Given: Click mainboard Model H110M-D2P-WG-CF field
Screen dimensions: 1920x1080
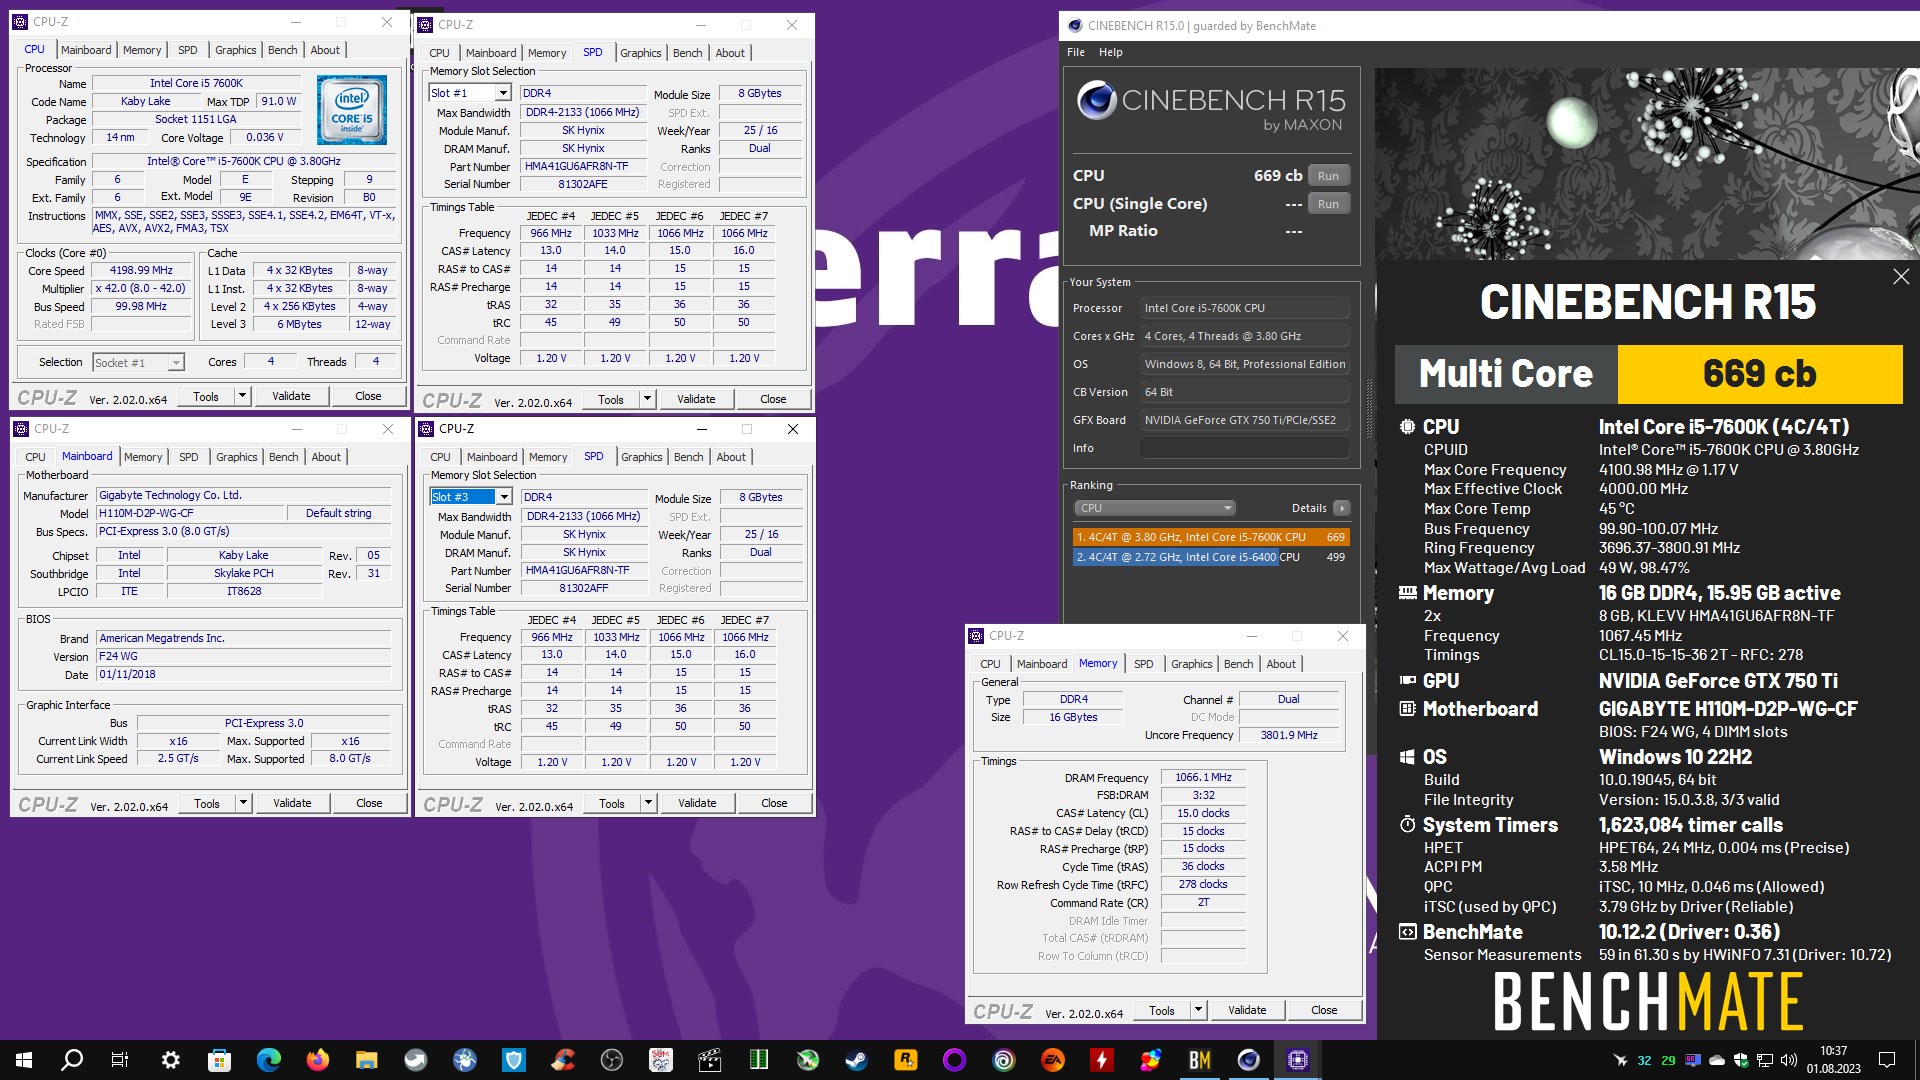Looking at the screenshot, I should 190,513.
